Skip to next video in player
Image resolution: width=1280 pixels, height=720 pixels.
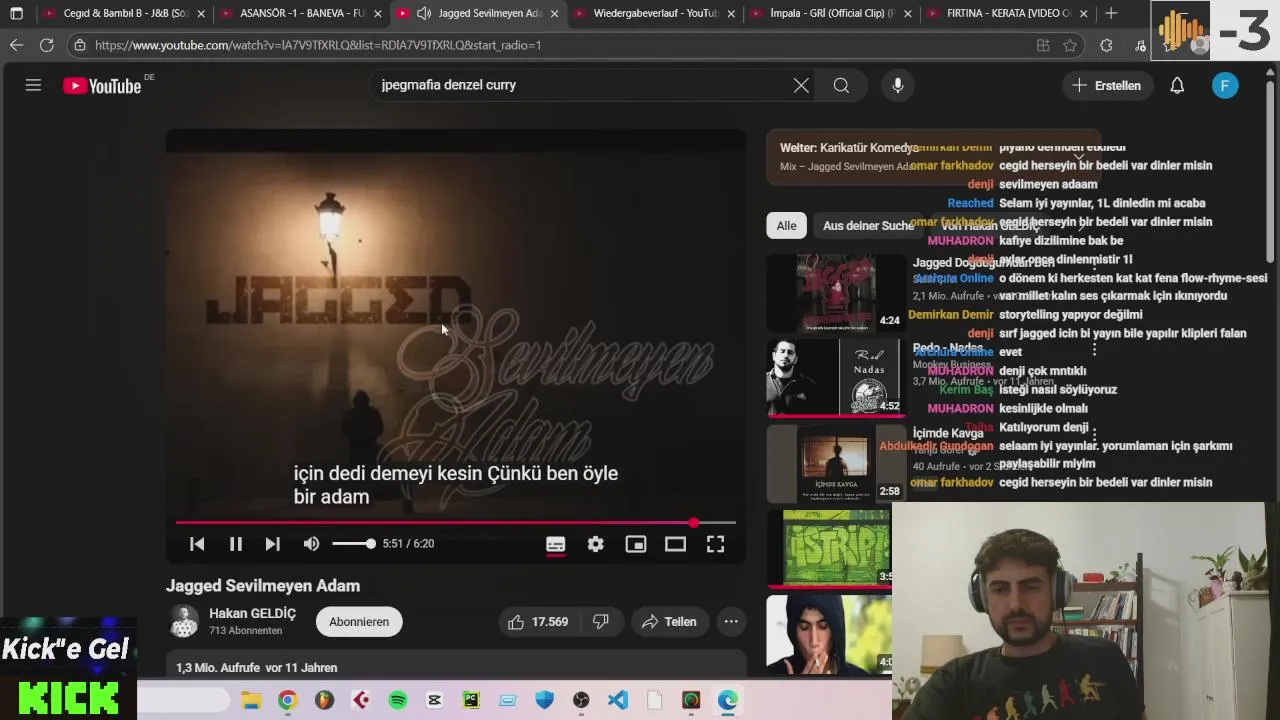click(x=272, y=543)
